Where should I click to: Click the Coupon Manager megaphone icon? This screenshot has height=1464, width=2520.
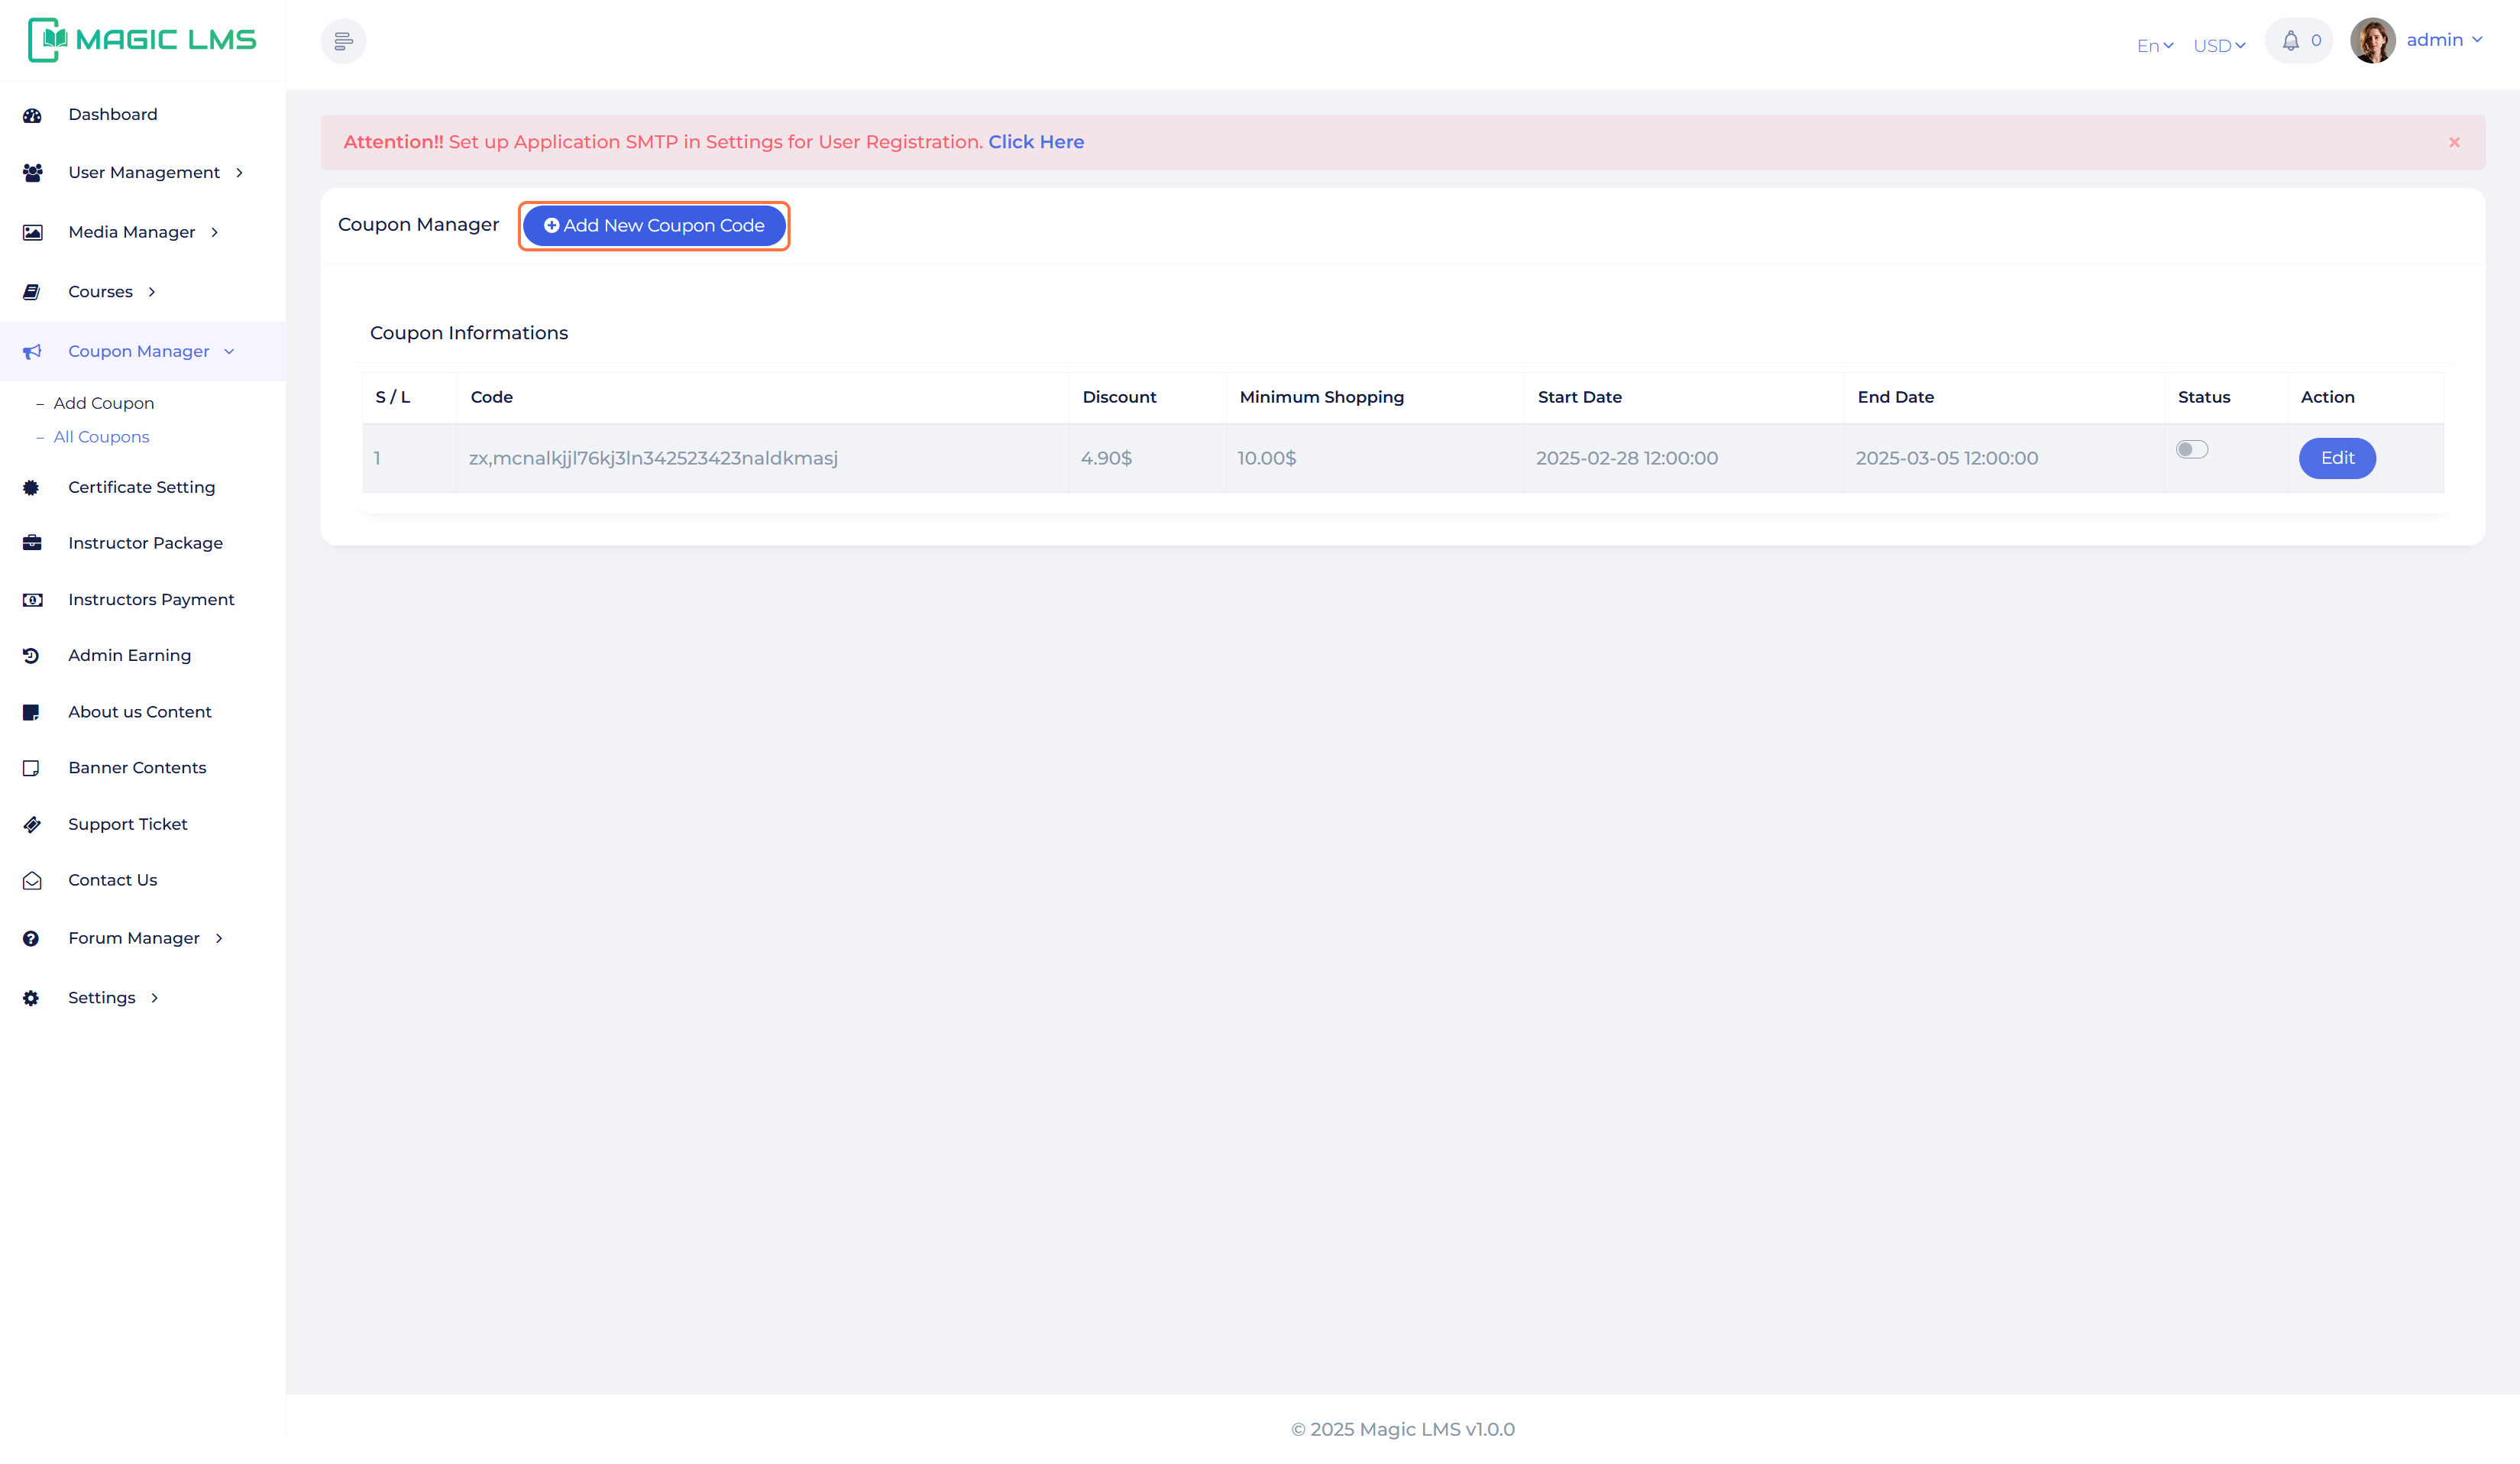pyautogui.click(x=32, y=351)
